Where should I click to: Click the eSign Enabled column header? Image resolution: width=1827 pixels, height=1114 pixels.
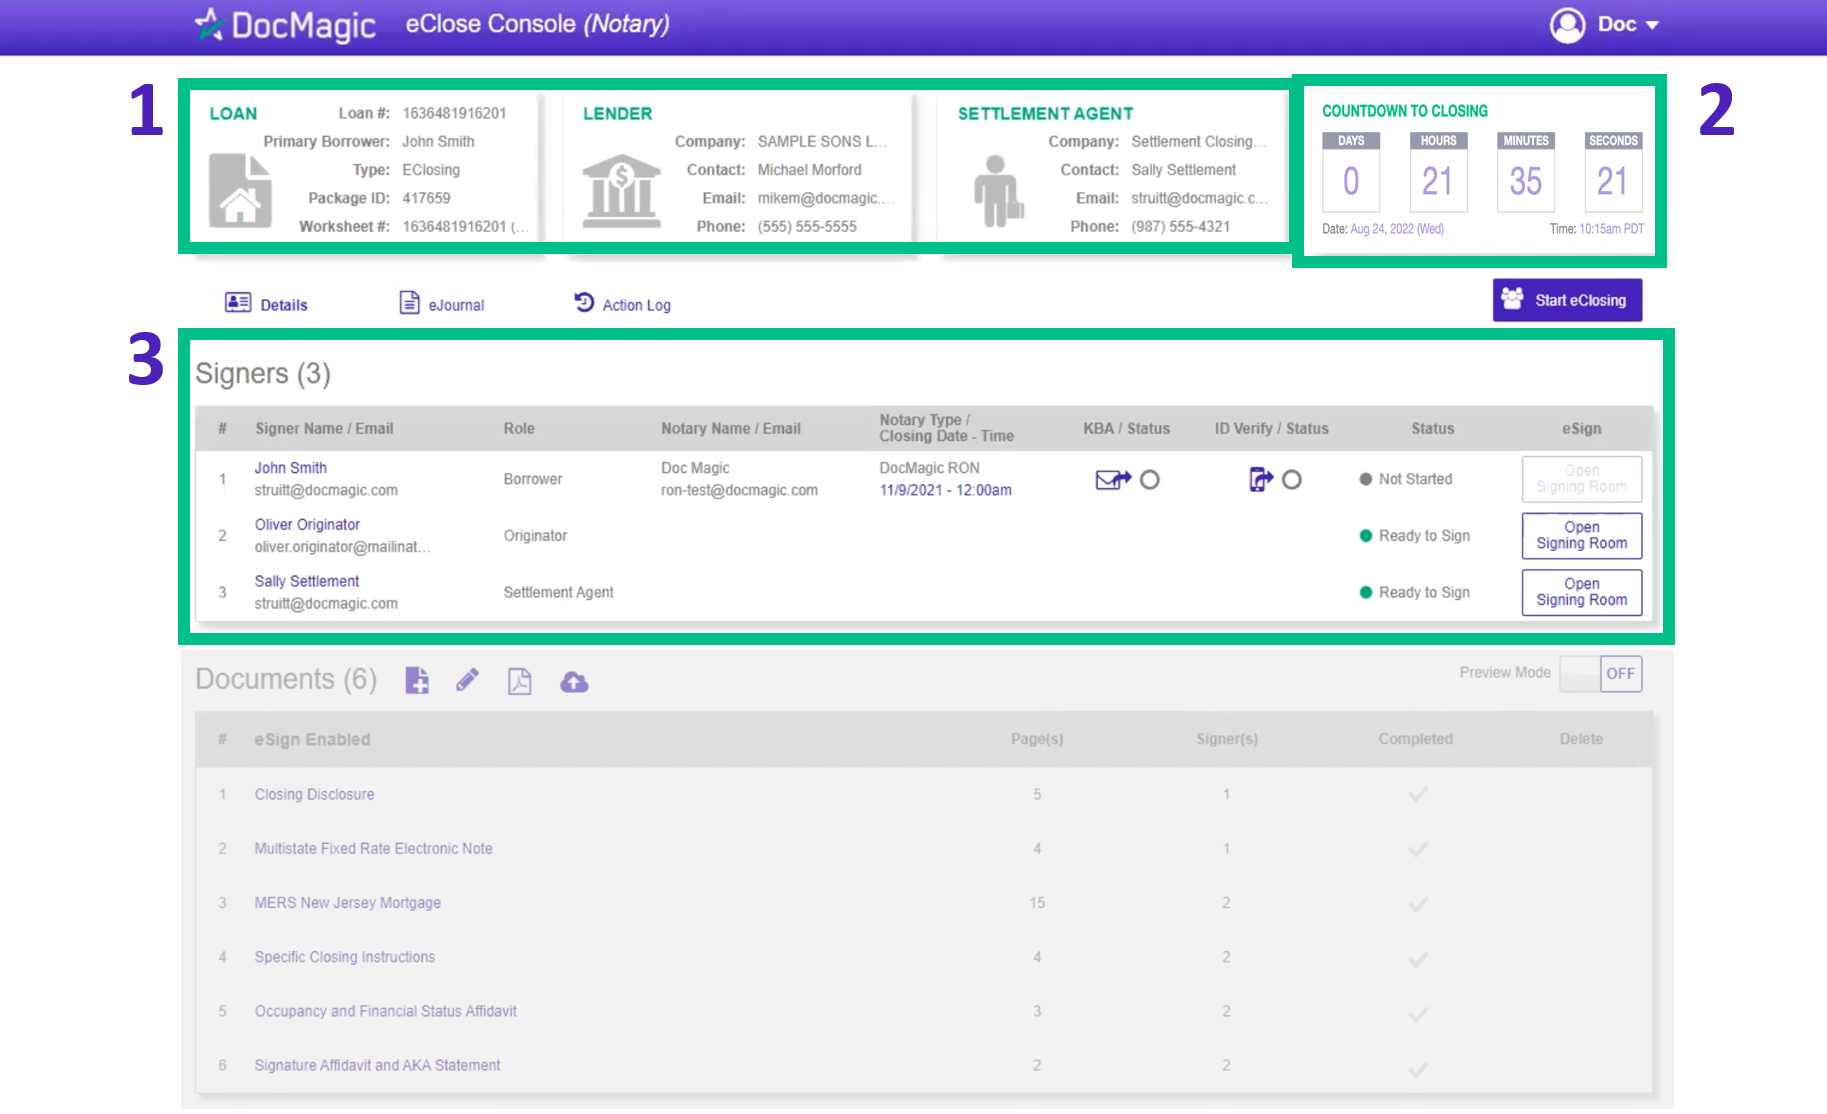point(312,740)
